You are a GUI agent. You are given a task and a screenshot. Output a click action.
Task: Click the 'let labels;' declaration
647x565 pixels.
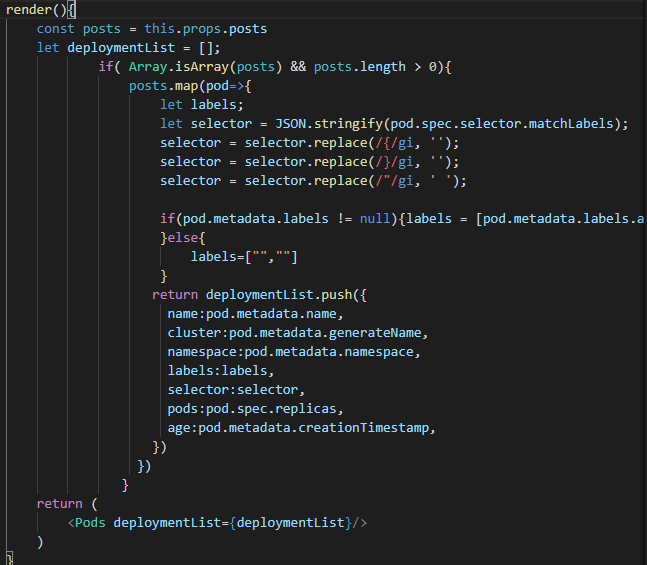coord(202,105)
